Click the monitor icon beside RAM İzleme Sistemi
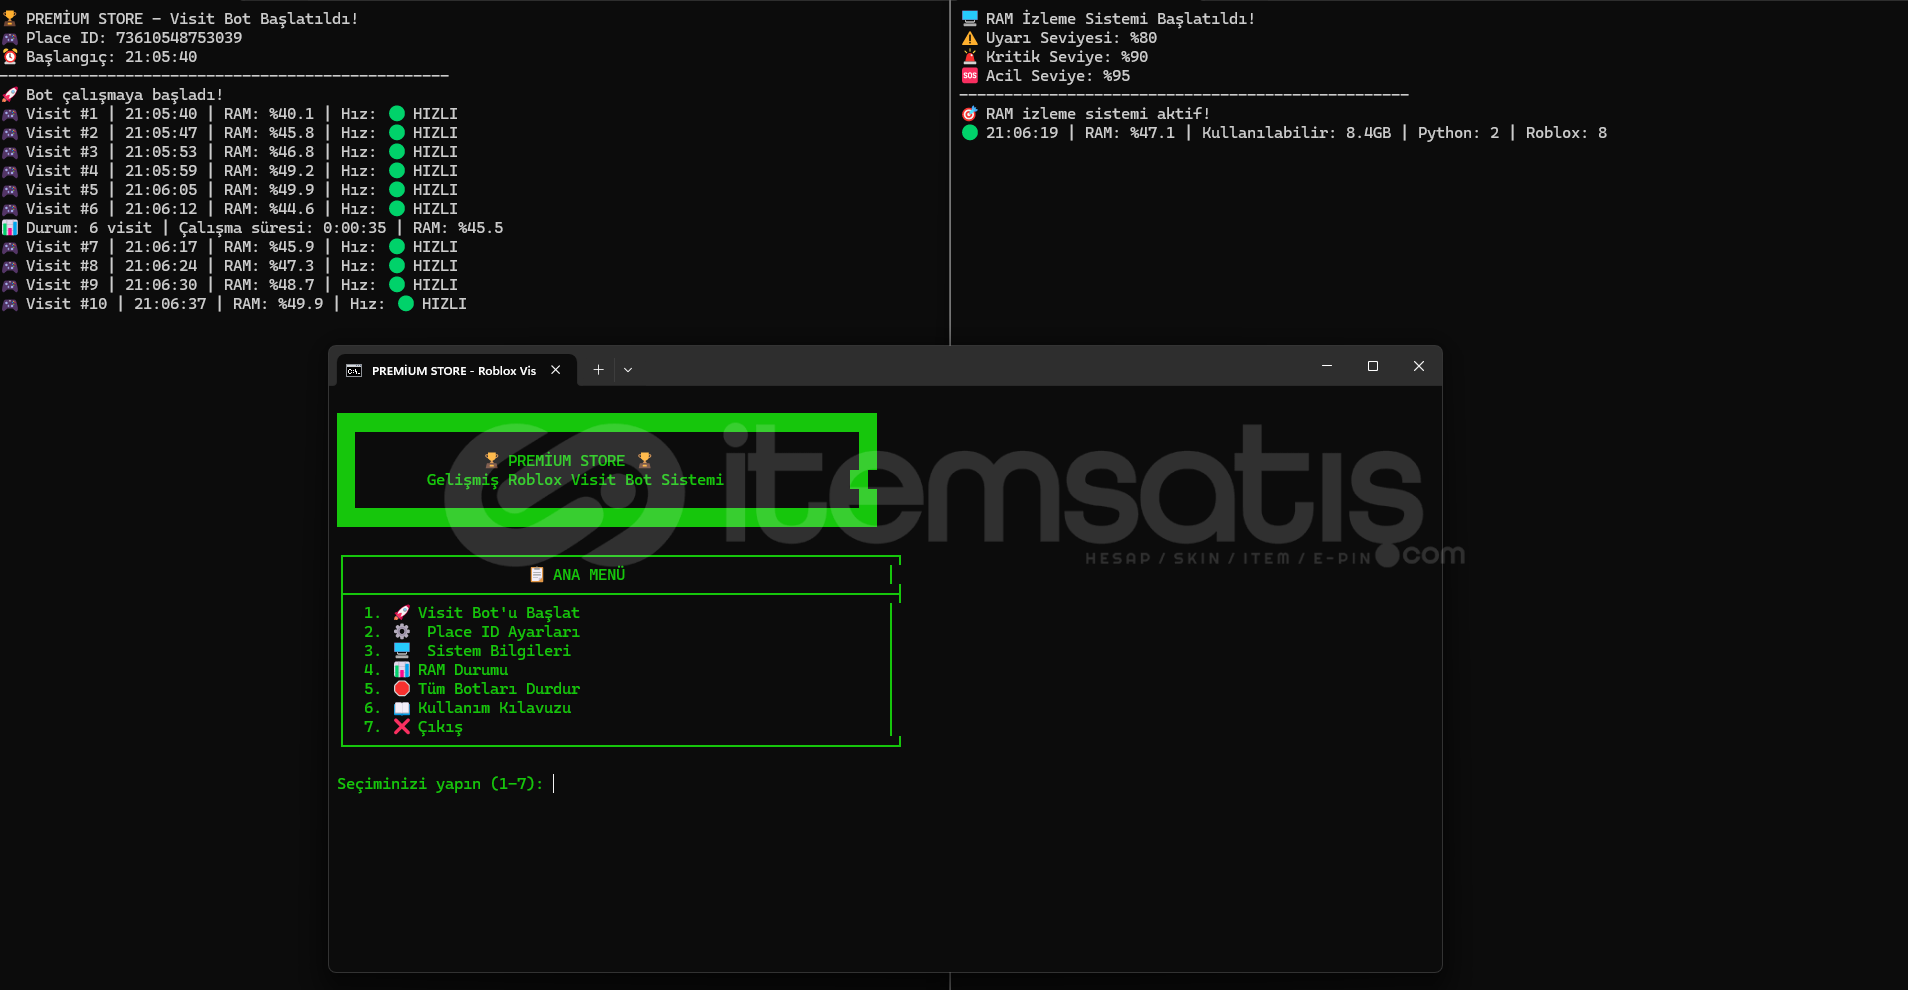Image resolution: width=1908 pixels, height=990 pixels. pos(970,19)
